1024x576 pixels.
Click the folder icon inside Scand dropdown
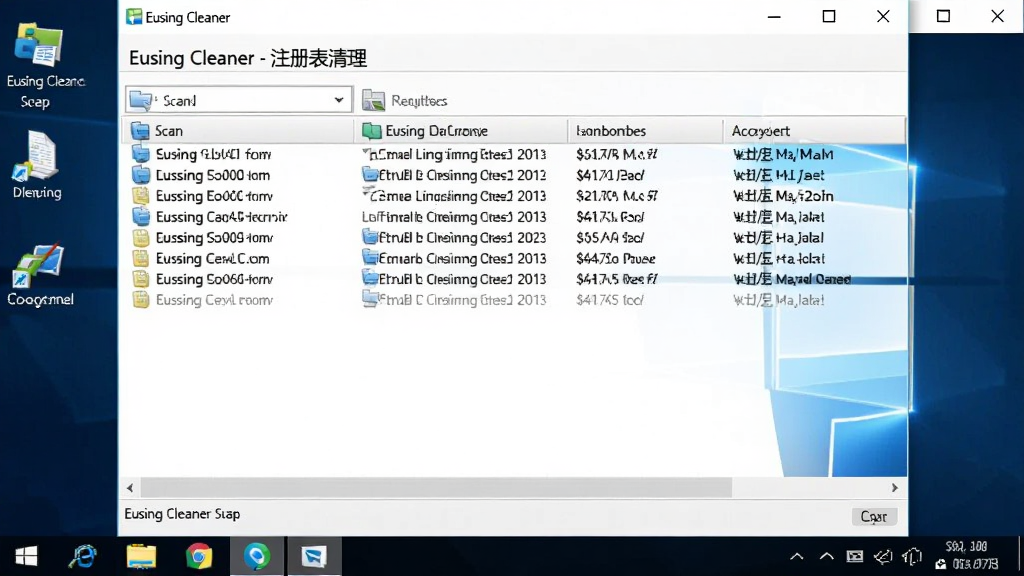(x=140, y=100)
